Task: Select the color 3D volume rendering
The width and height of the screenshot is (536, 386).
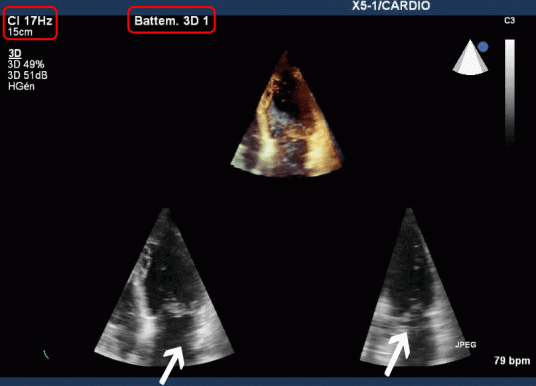Action: click(x=286, y=114)
